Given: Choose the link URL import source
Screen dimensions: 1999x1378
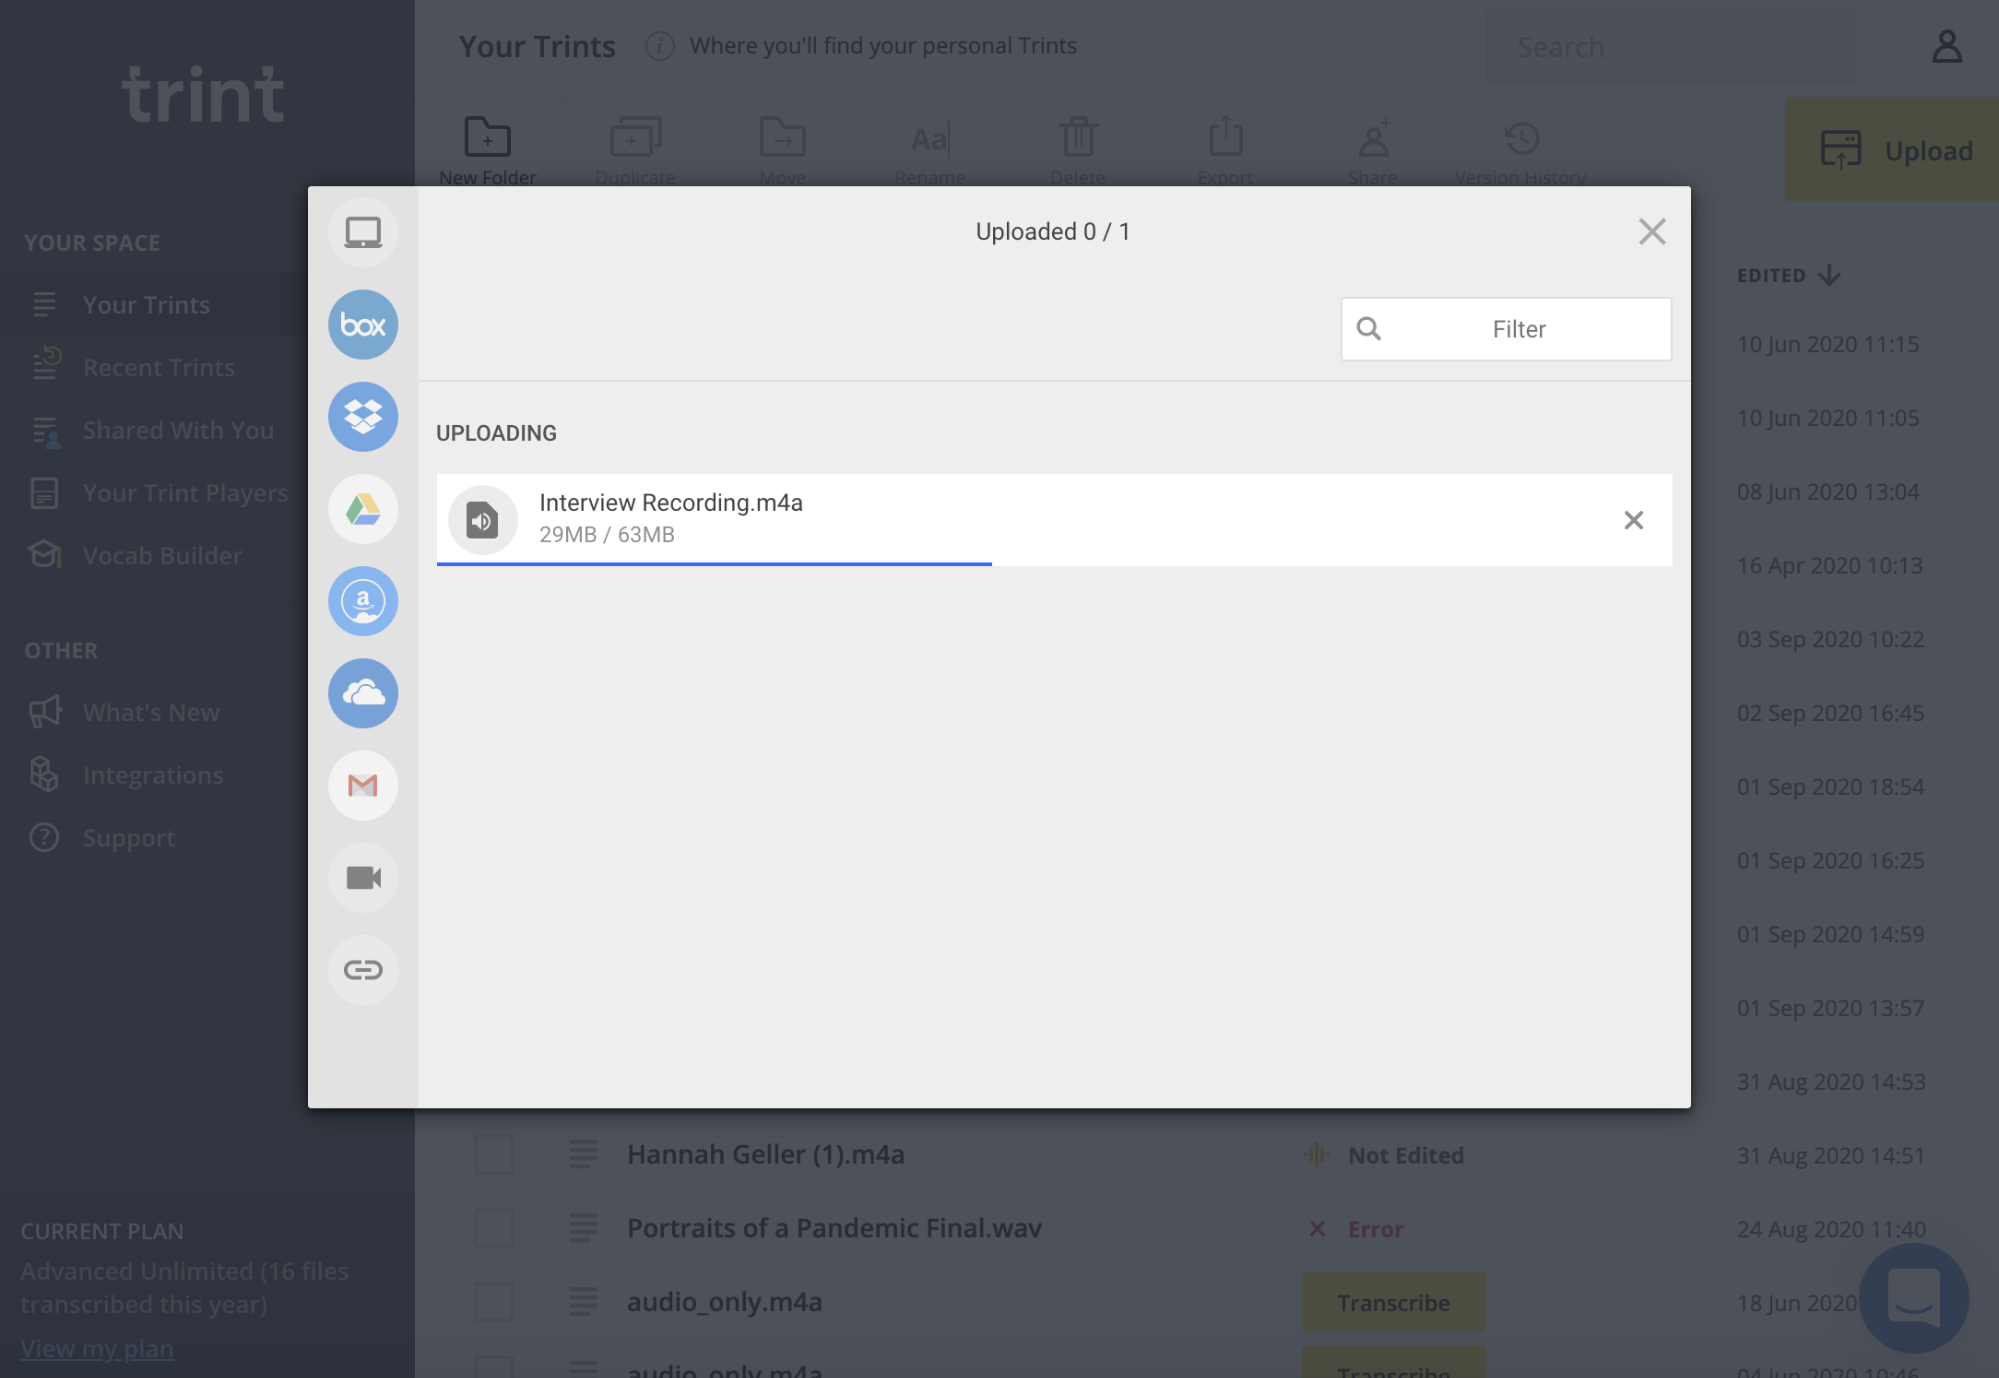Looking at the screenshot, I should [x=362, y=969].
